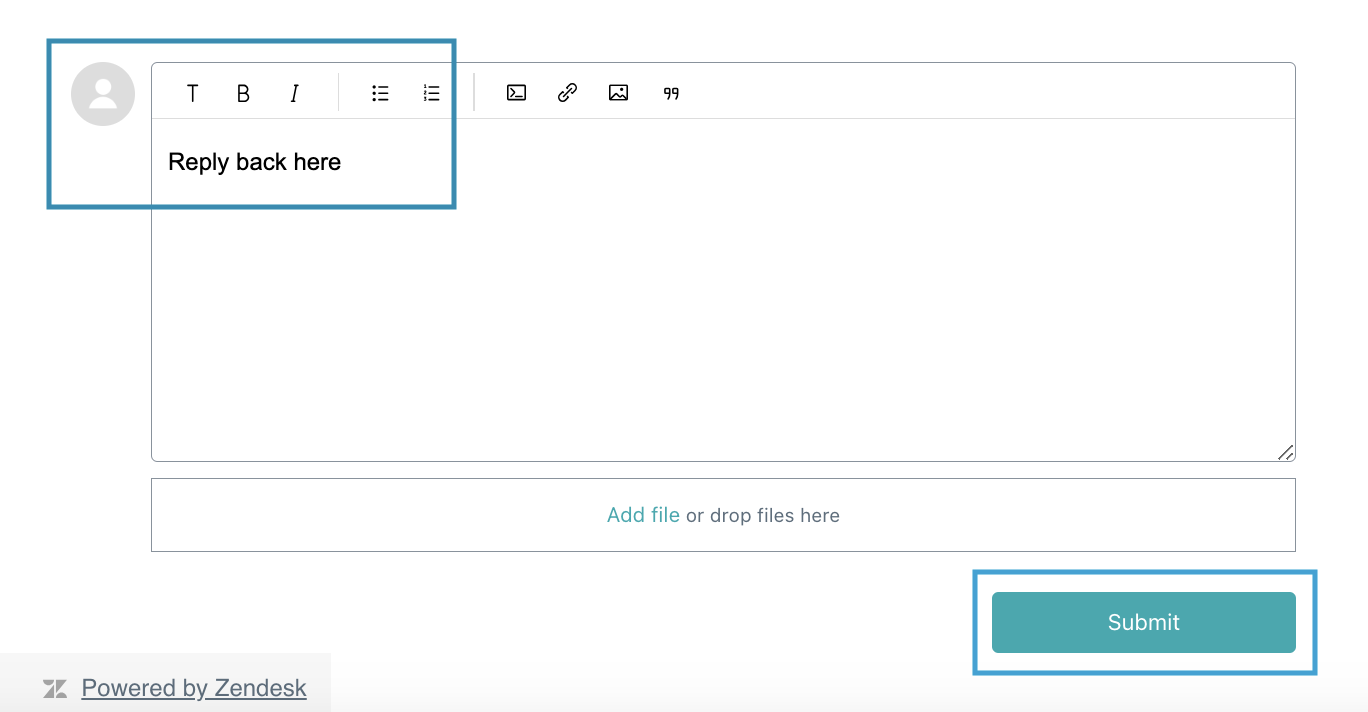Toggle bold formatting
The height and width of the screenshot is (712, 1368).
243,93
